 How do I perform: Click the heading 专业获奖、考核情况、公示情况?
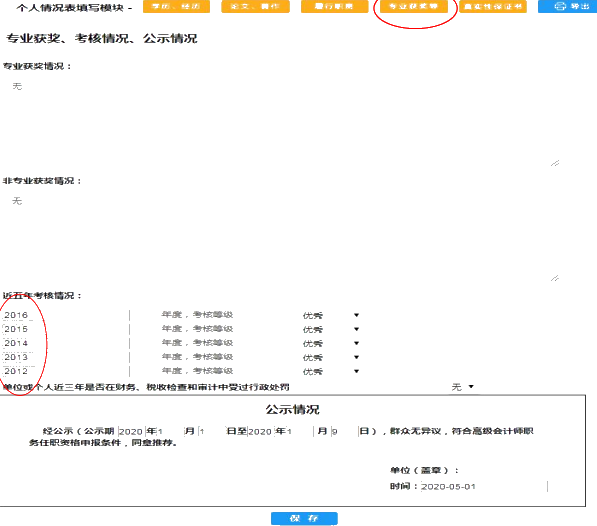pyautogui.click(x=102, y=38)
